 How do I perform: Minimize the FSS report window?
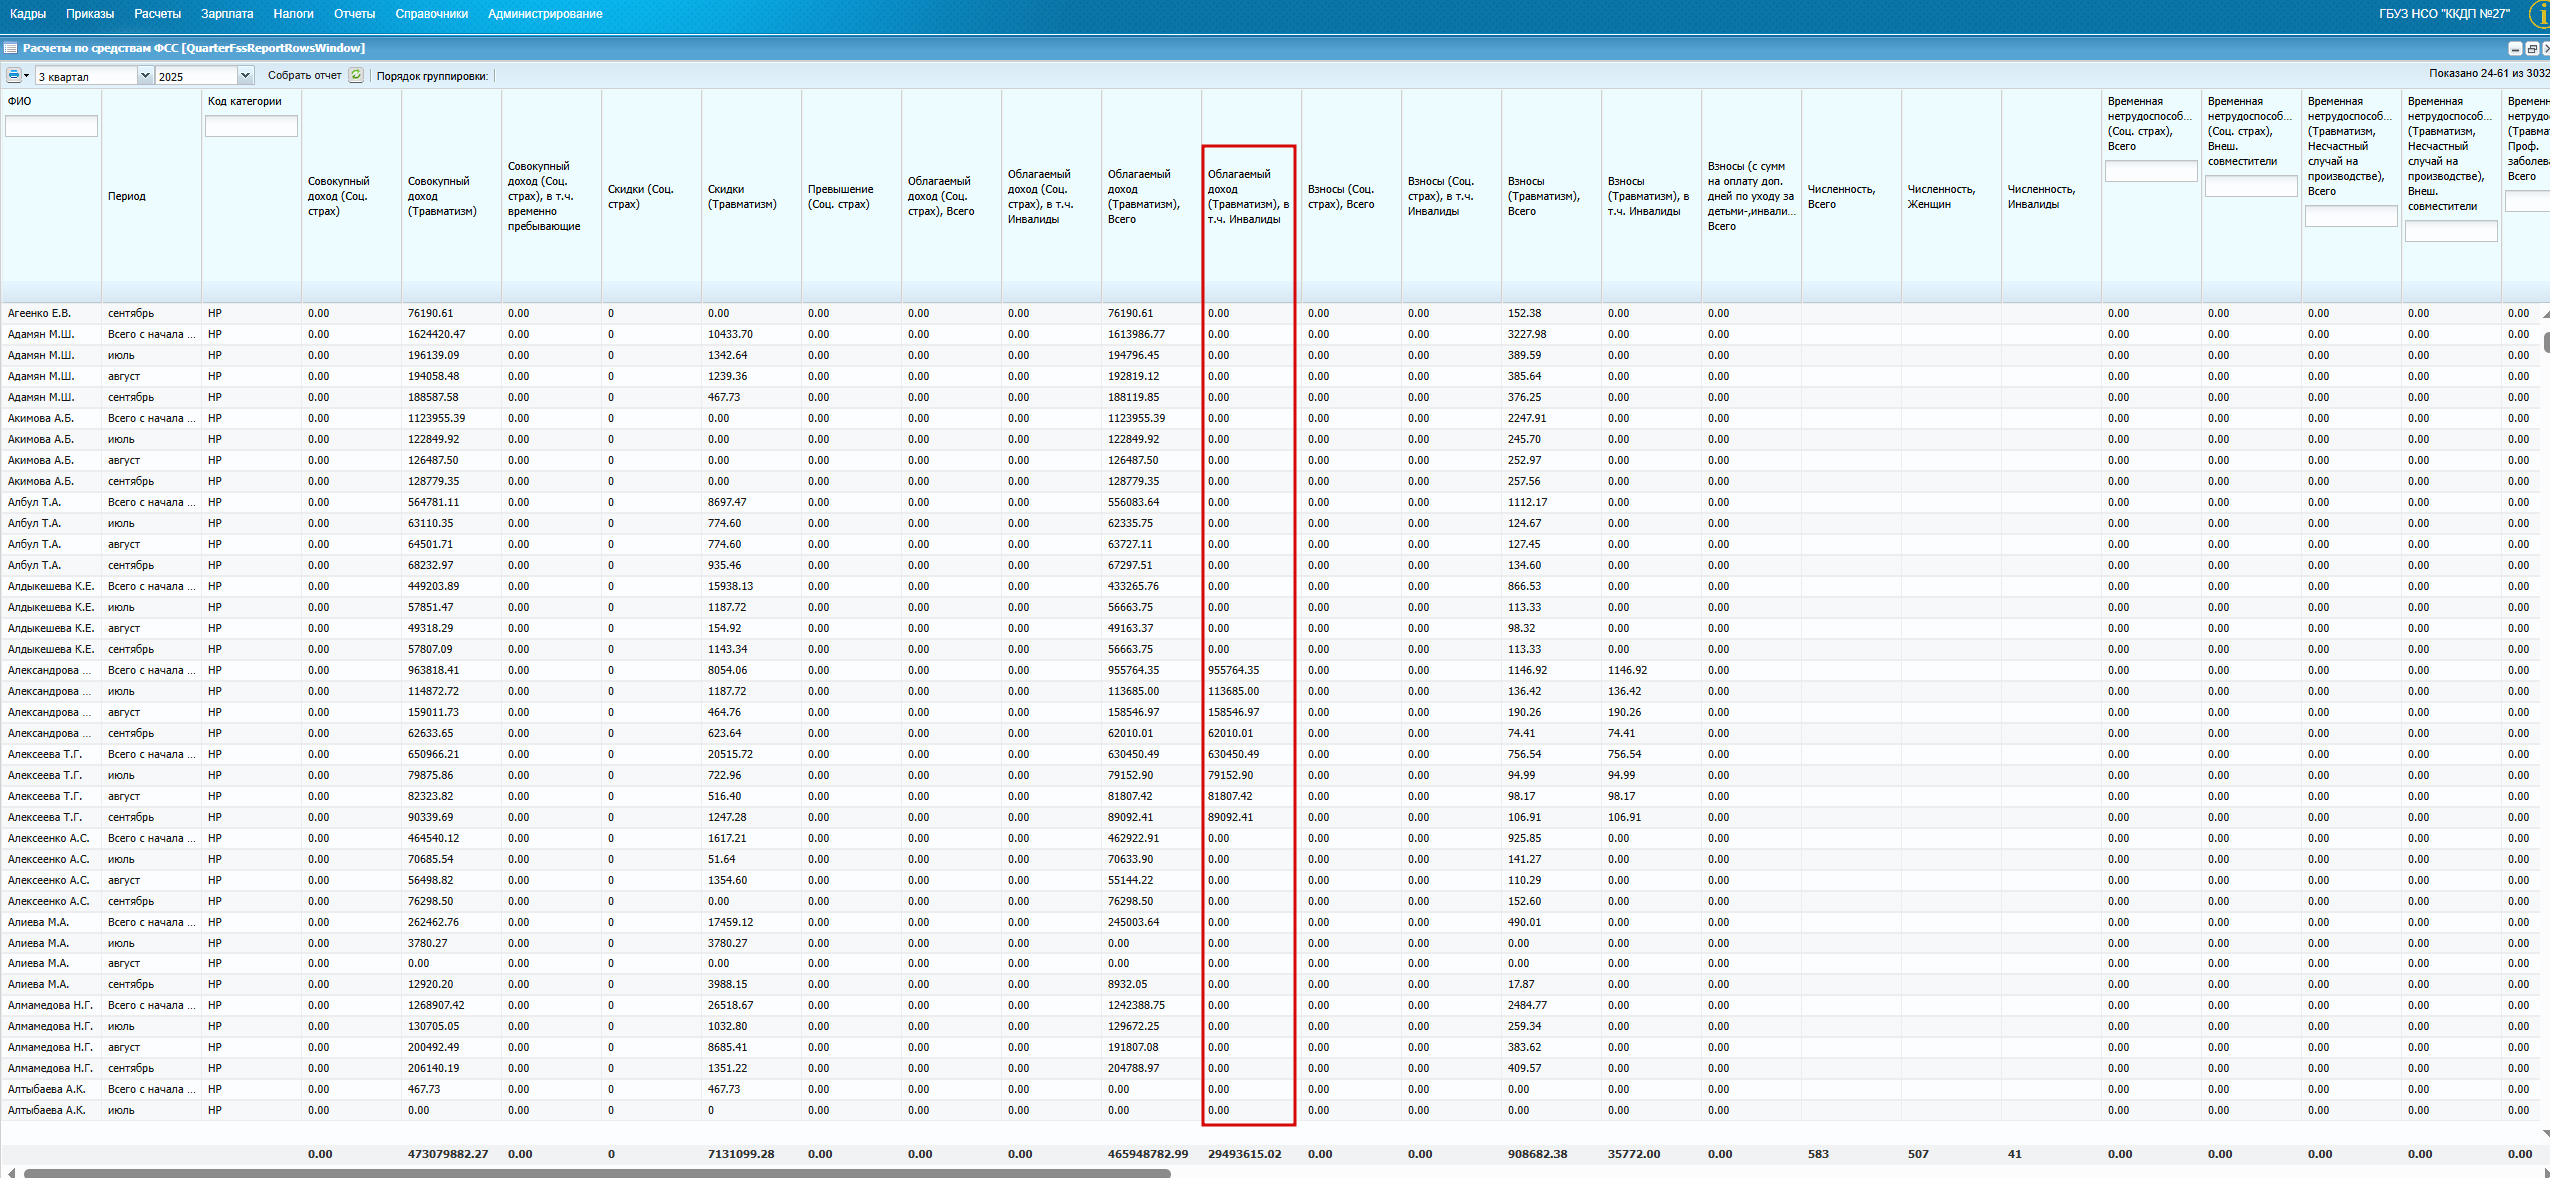(2515, 48)
